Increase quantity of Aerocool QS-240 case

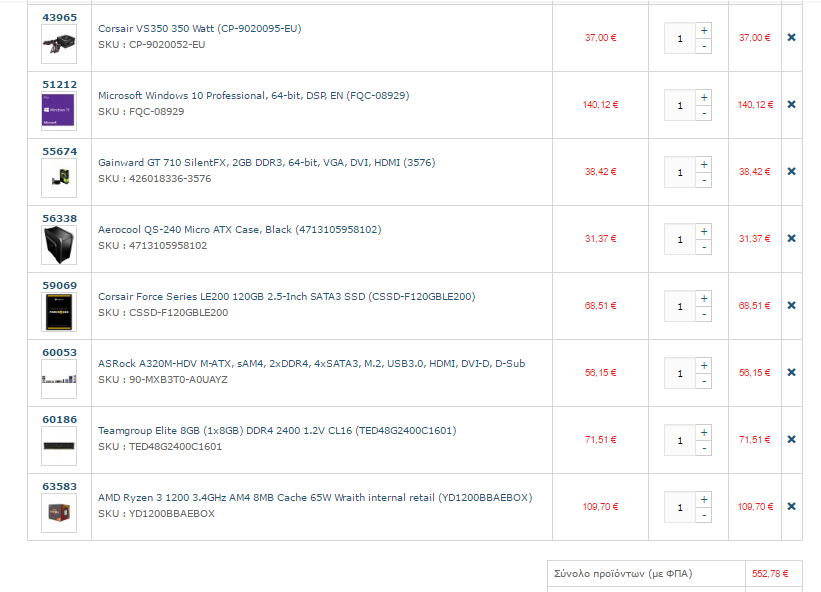click(x=704, y=231)
